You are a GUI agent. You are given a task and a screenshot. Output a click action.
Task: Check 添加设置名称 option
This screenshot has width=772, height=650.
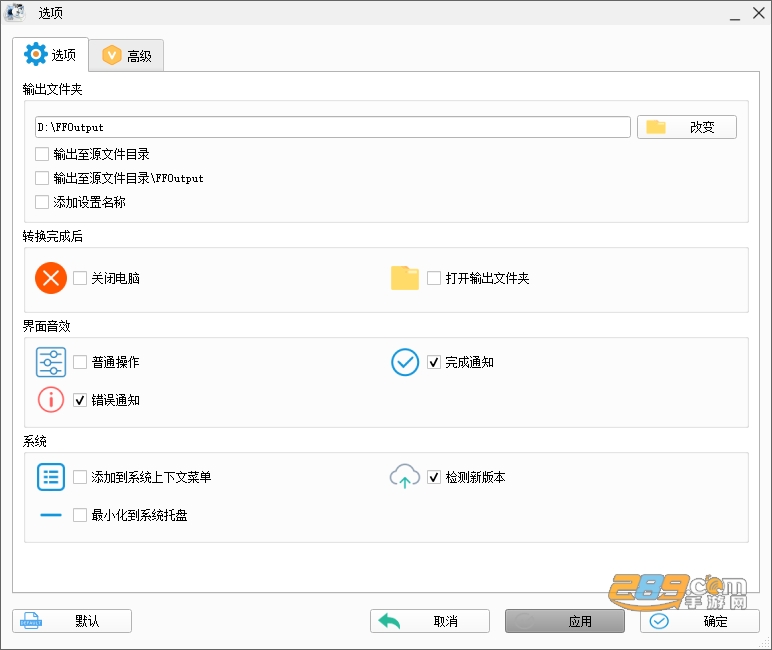tap(42, 202)
